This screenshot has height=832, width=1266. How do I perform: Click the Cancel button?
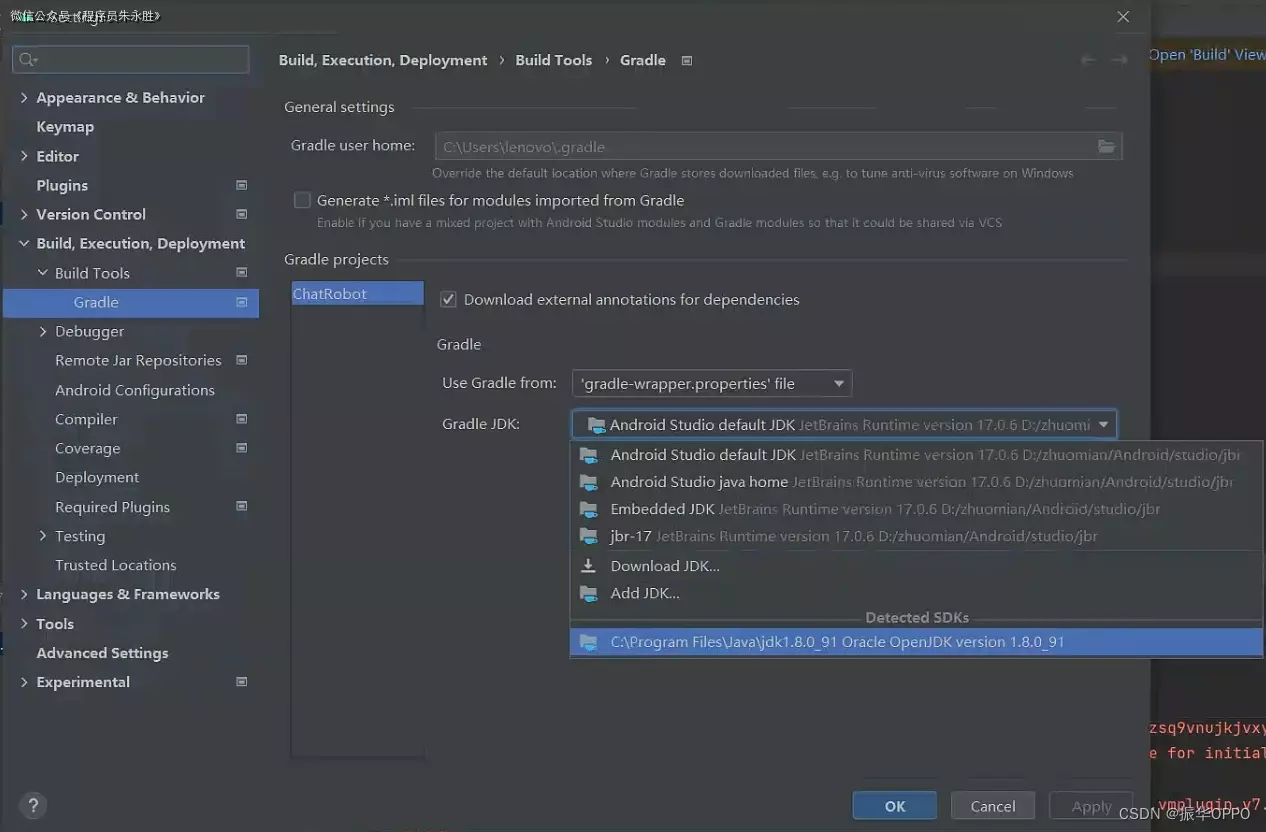tap(992, 806)
